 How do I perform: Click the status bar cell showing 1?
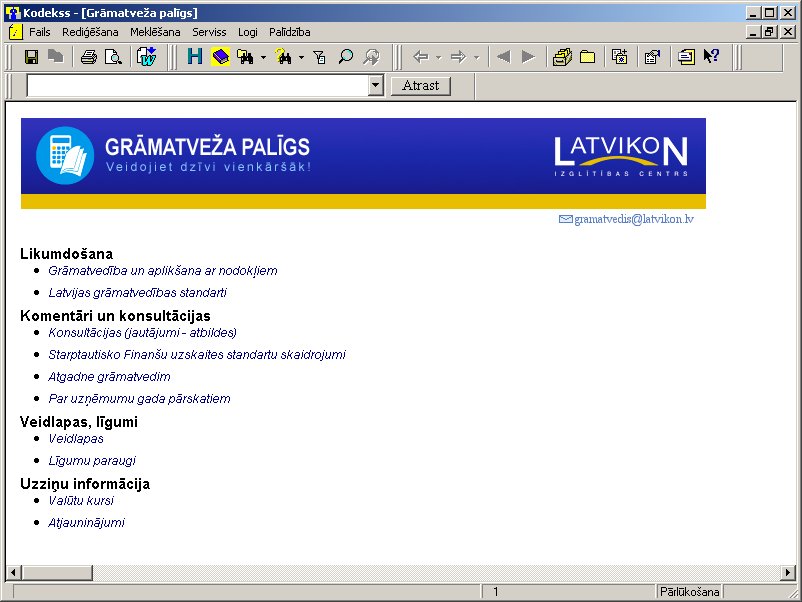[x=569, y=592]
